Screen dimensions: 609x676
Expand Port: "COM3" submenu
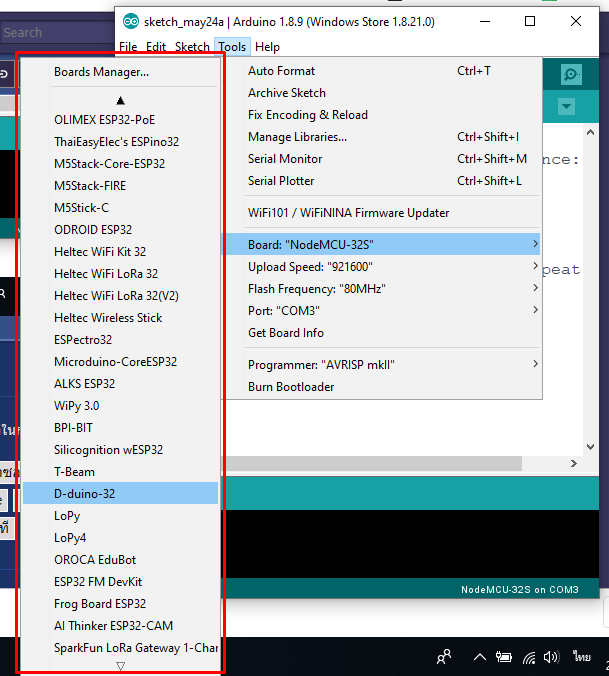(x=383, y=310)
